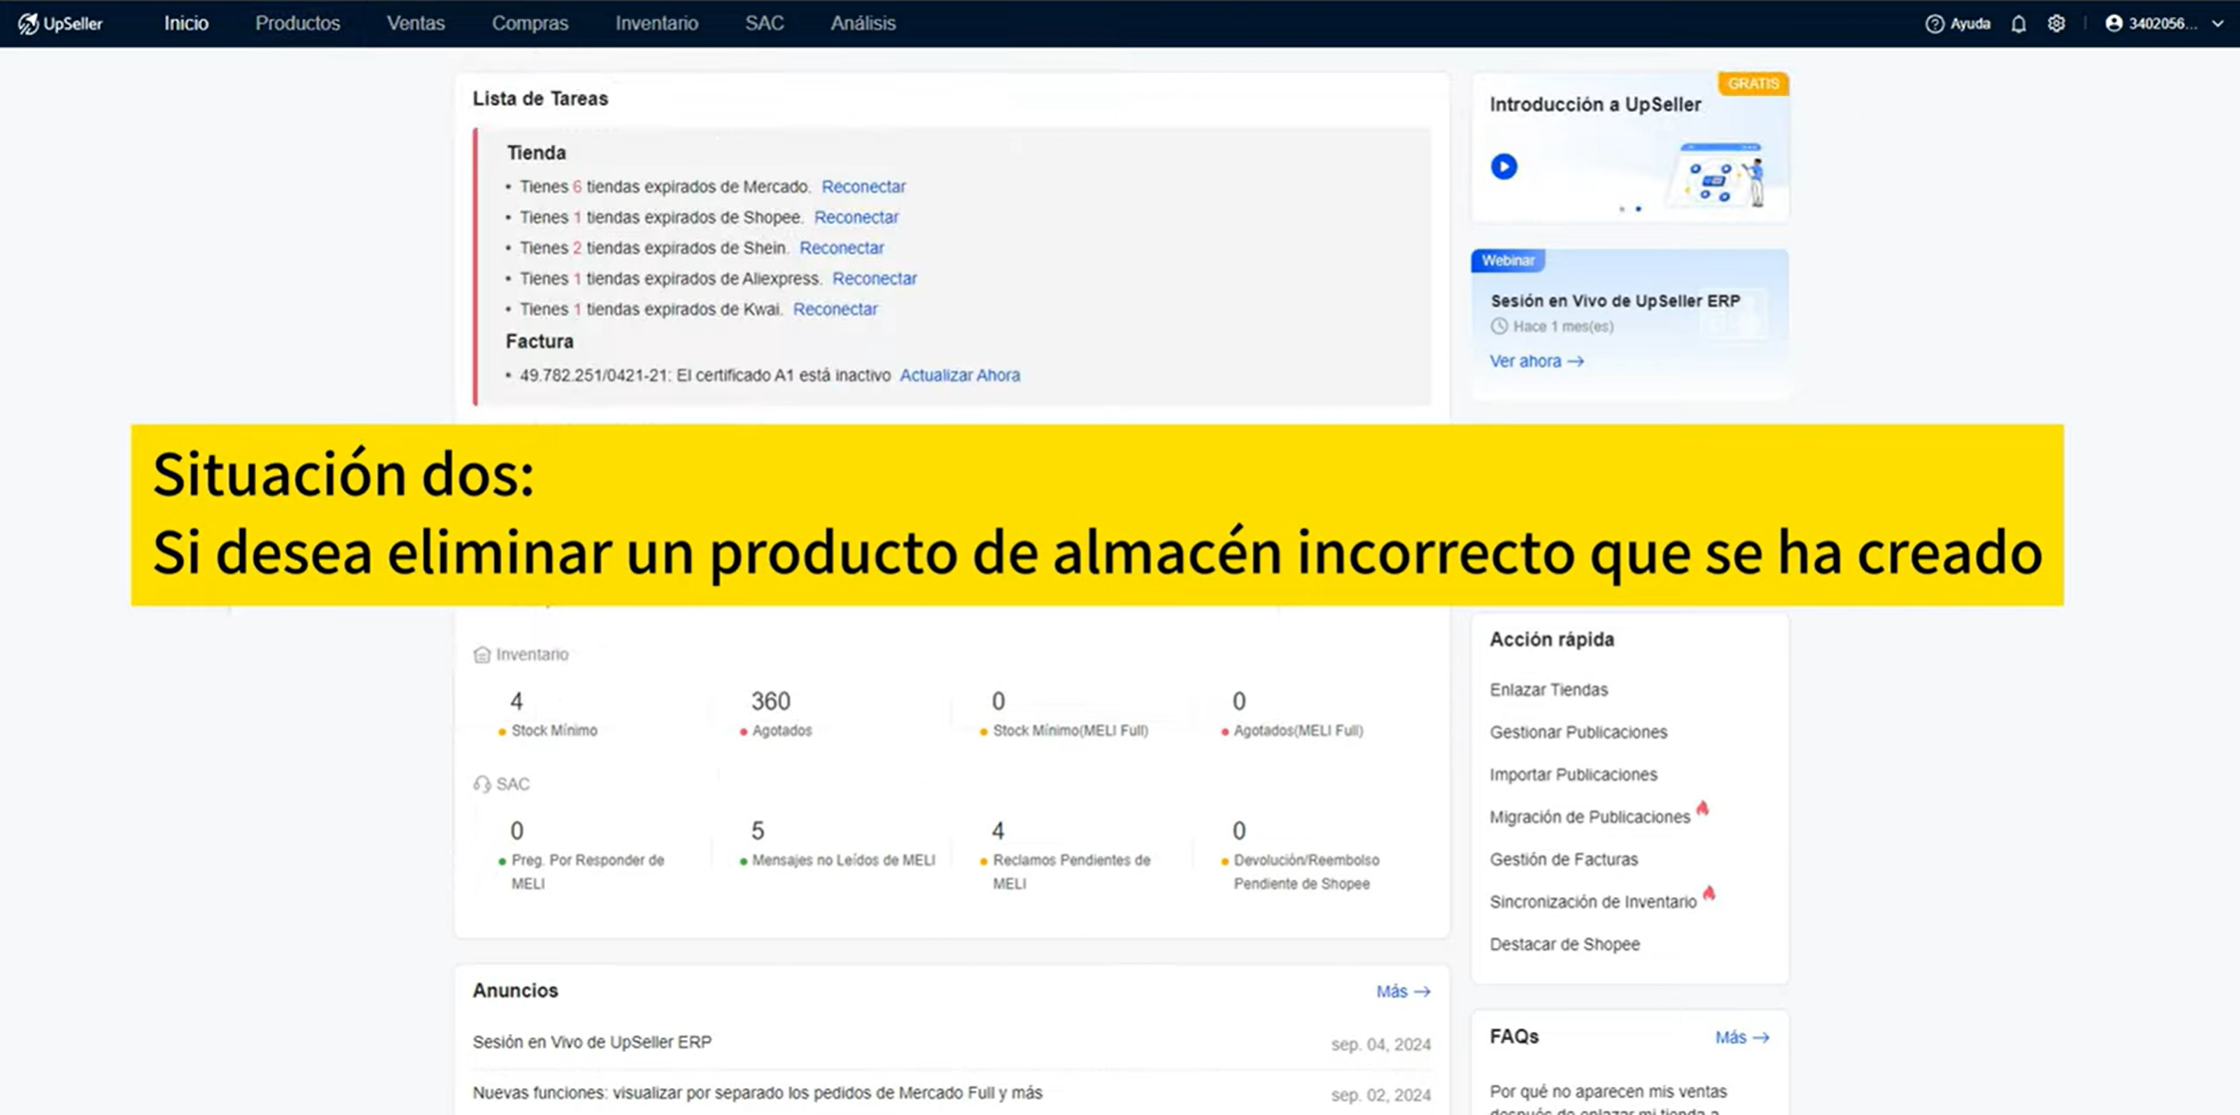Open Migración de Publicaciones quick action
The width and height of the screenshot is (2240, 1115).
(x=1589, y=817)
